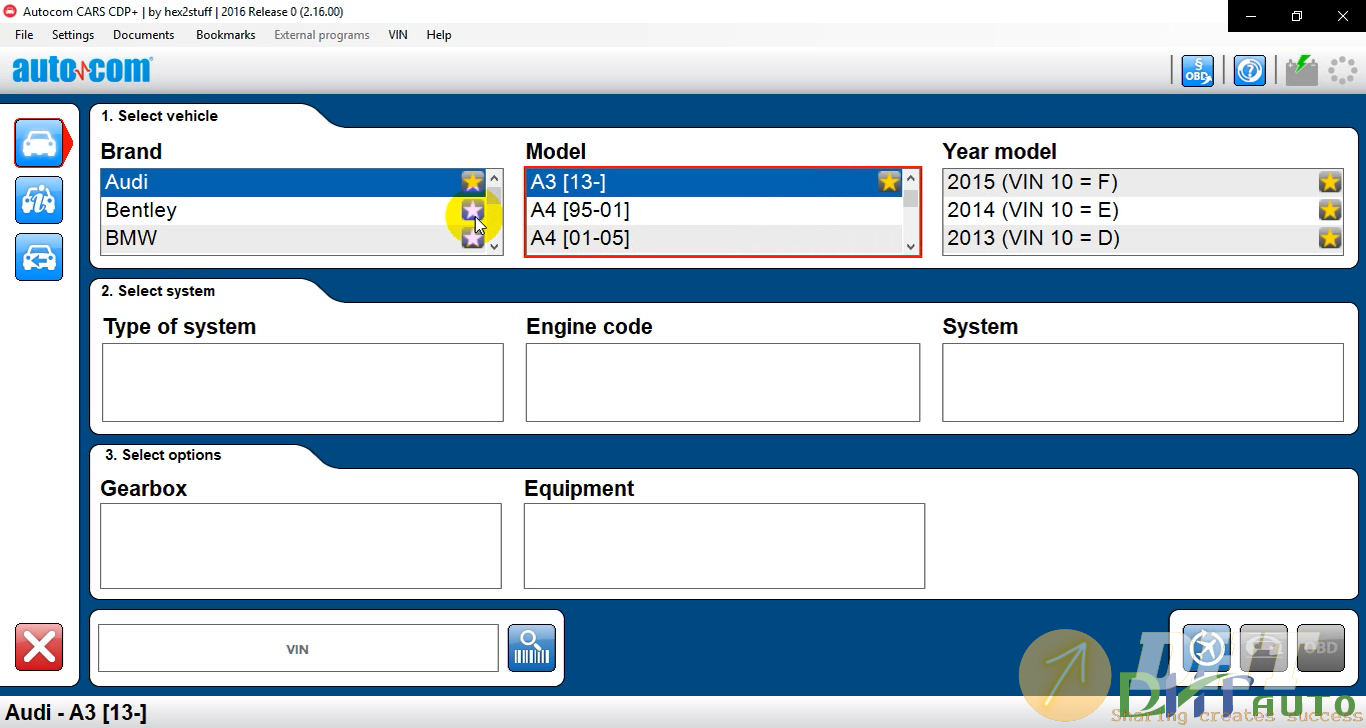
Task: Select Bentley in the Brand list
Action: [293, 210]
